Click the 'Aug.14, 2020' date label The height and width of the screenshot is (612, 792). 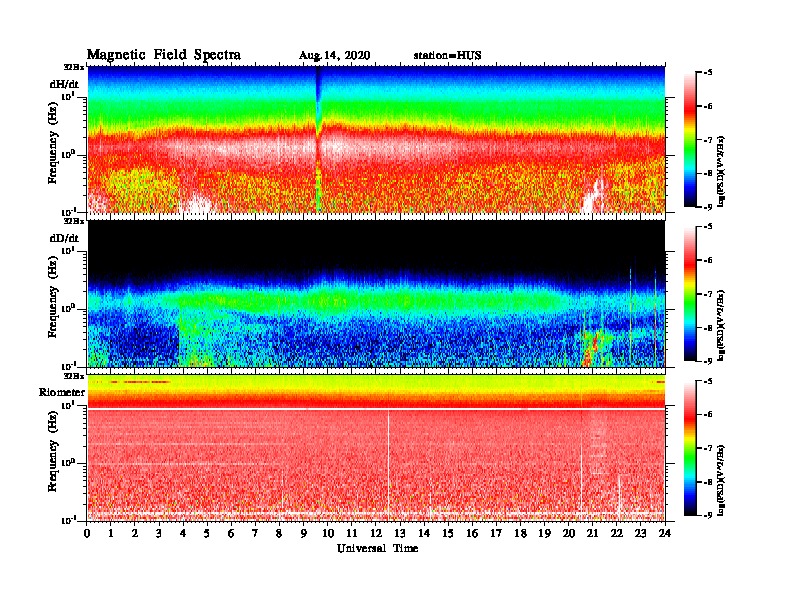click(334, 56)
